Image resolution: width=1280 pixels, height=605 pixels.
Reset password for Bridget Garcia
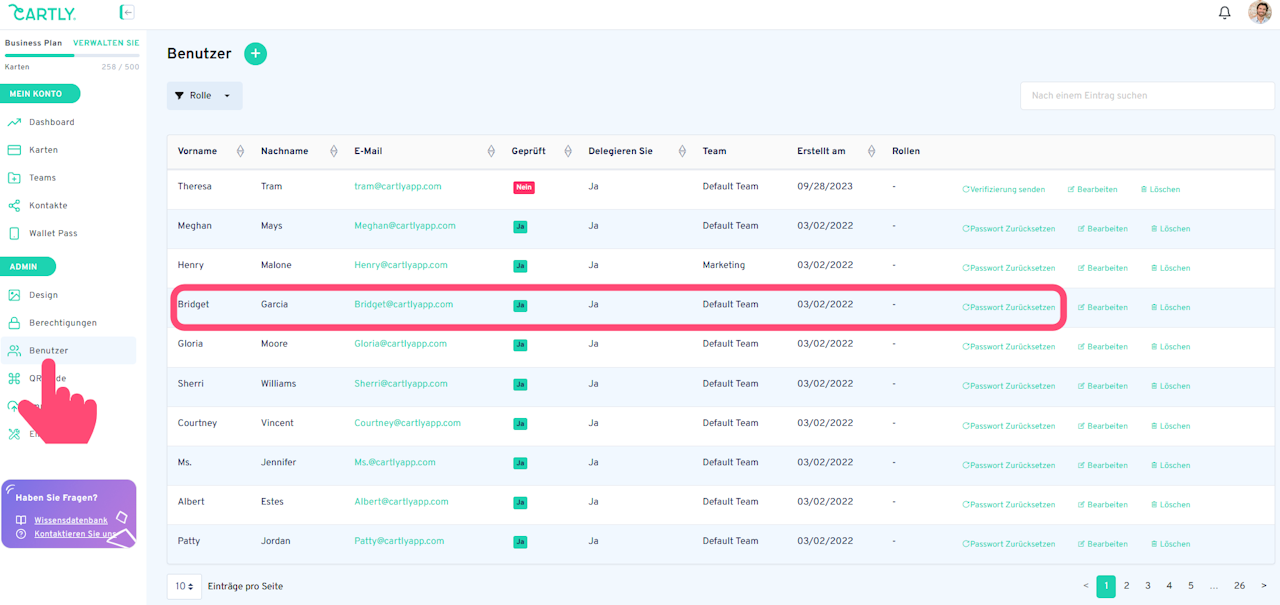coord(1009,307)
